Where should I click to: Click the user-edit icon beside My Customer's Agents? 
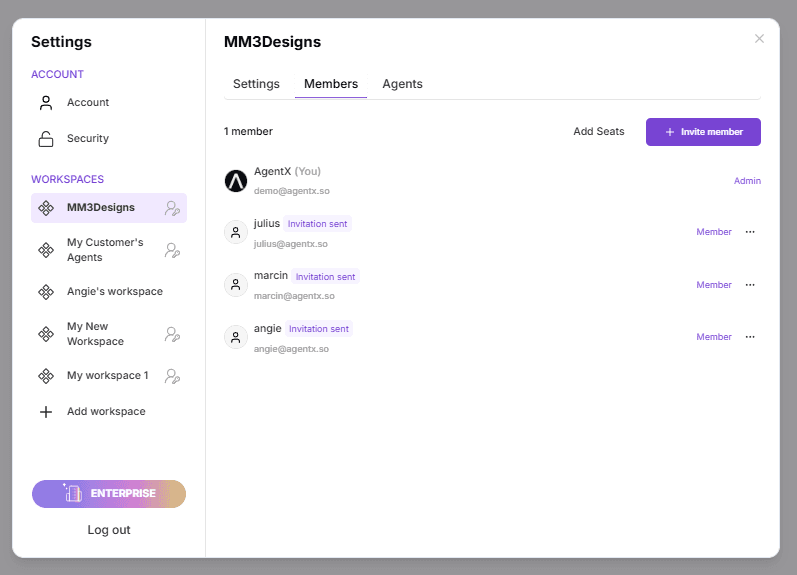(172, 250)
